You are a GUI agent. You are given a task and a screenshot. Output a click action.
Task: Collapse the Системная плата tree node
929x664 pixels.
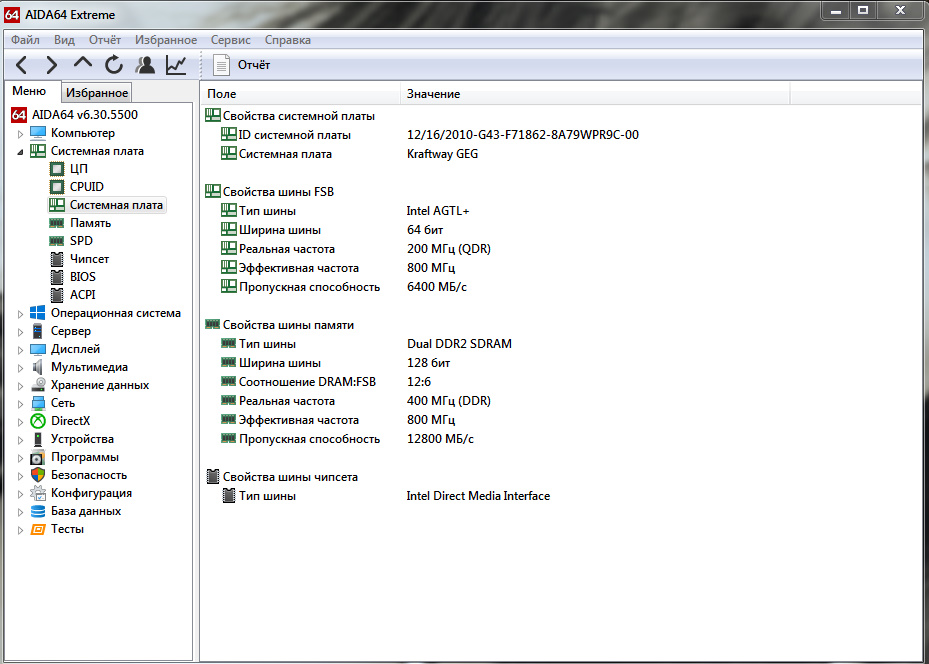pyautogui.click(x=20, y=152)
